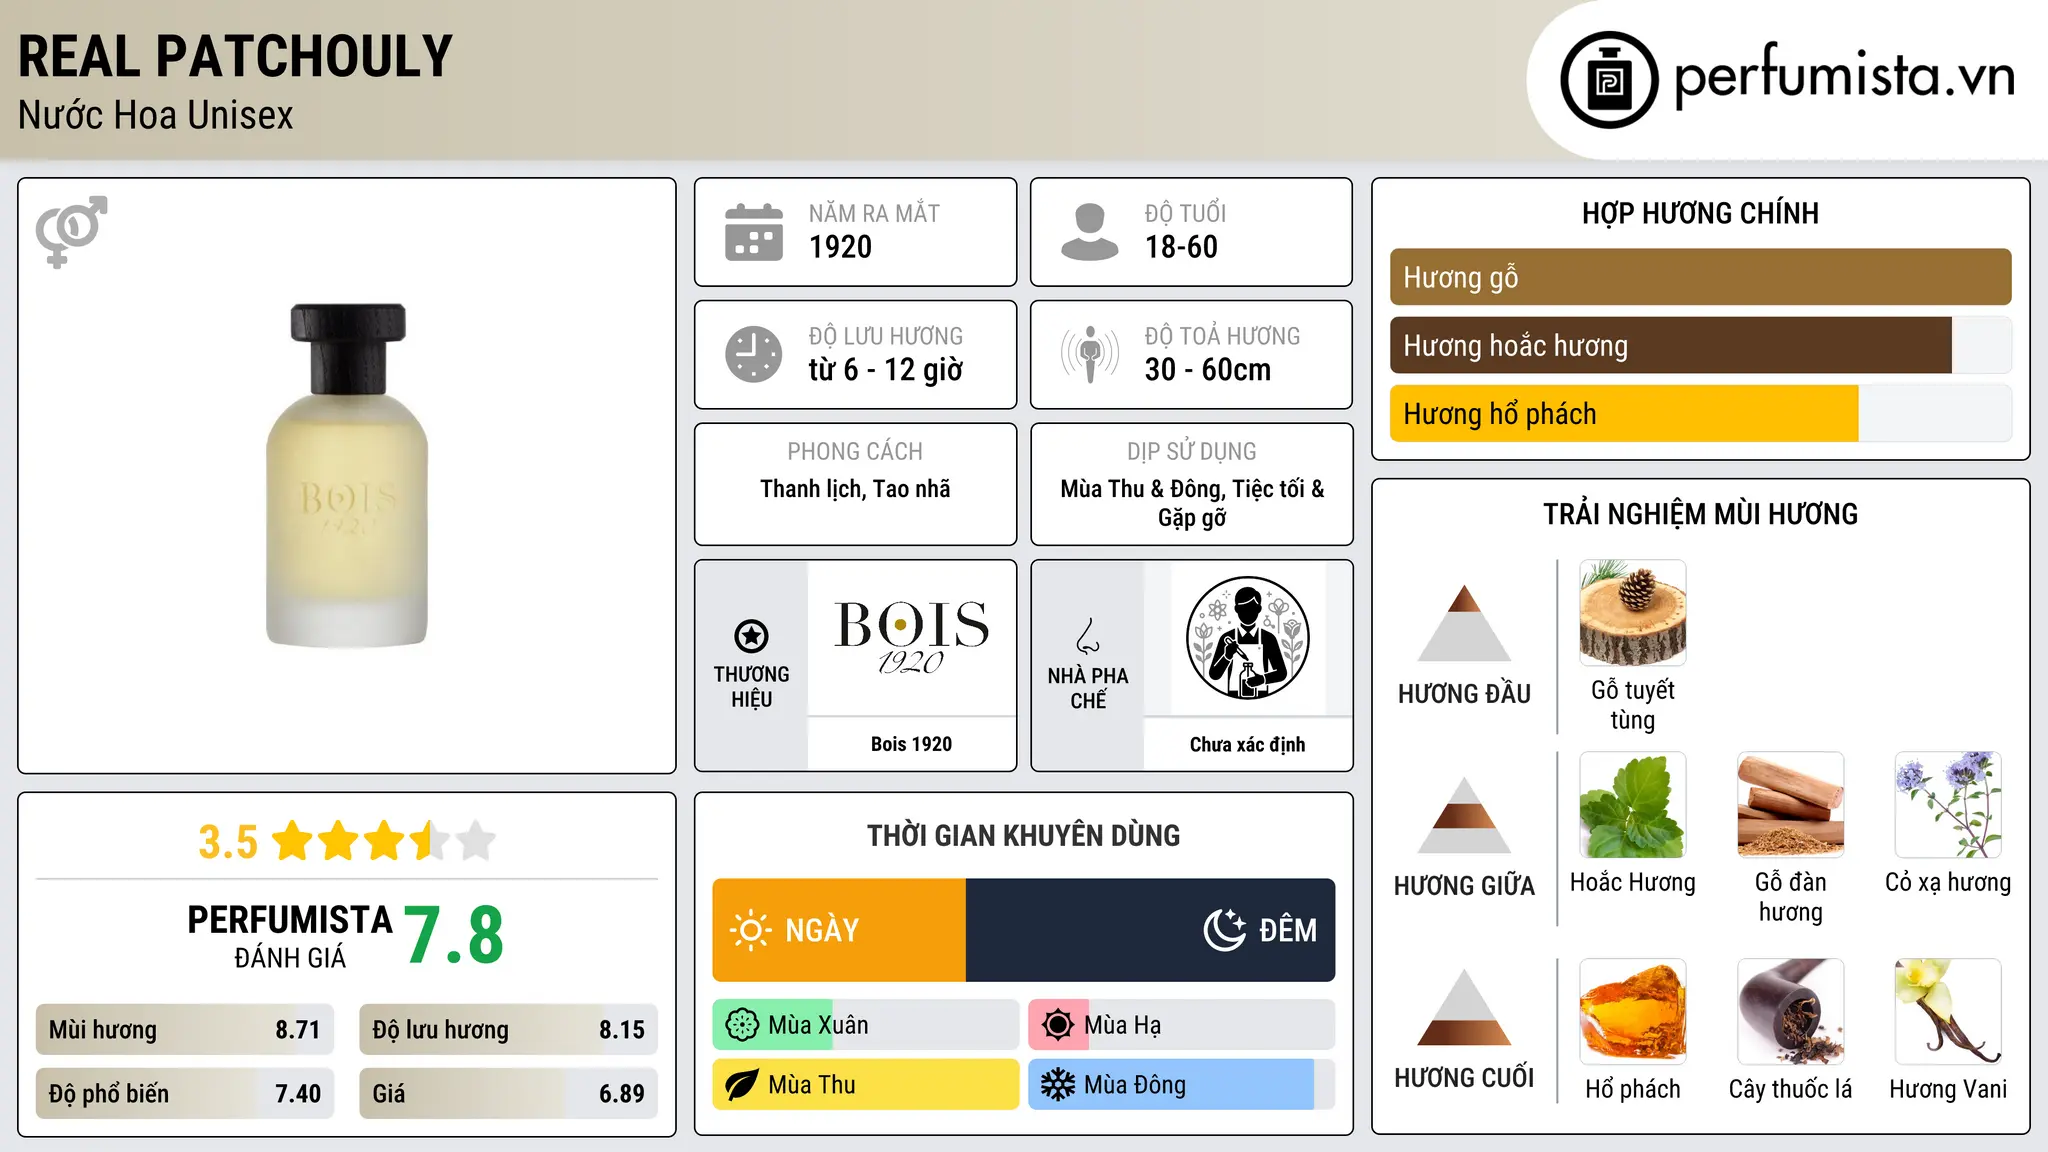Click the Độ lưu hương 8.15 score row
This screenshot has height=1152, width=2048.
pyautogui.click(x=508, y=1030)
